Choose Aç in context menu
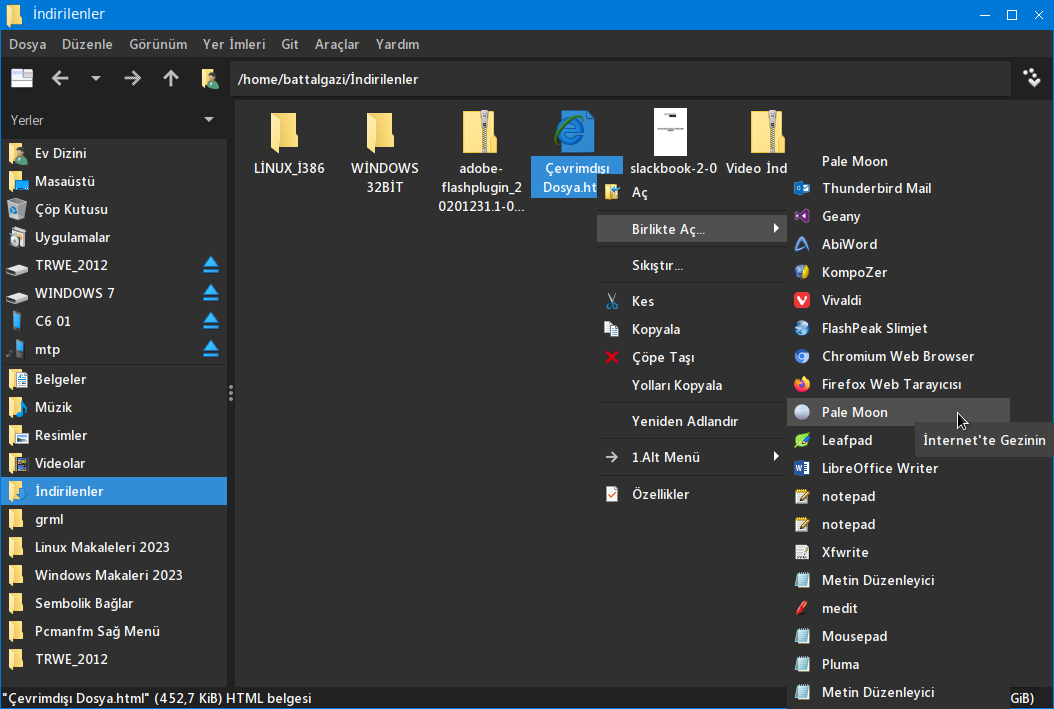 (692, 193)
